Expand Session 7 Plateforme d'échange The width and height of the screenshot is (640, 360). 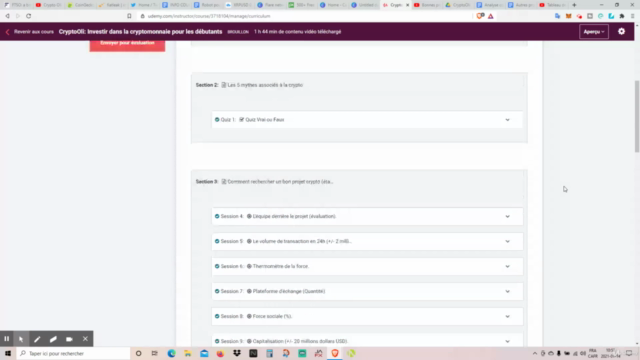coord(507,291)
